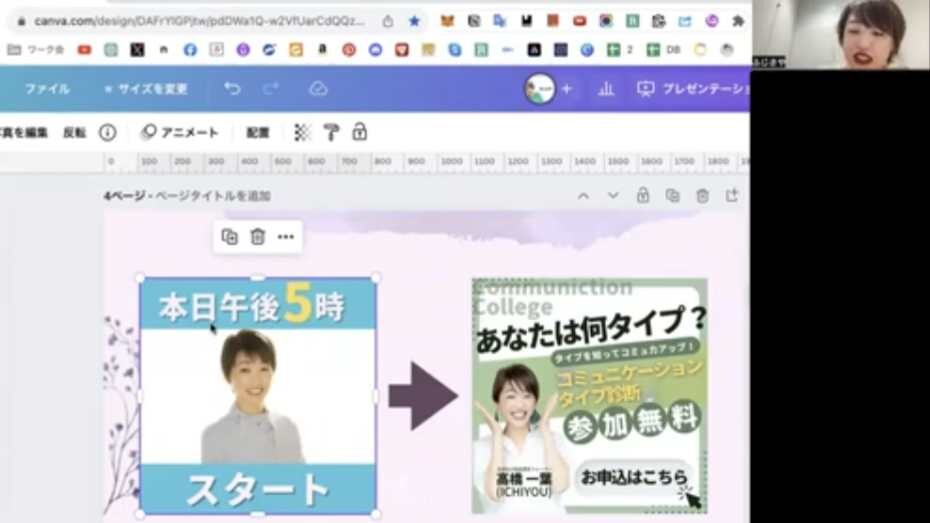Click the undo arrow in Canva header
This screenshot has height=523, width=930.
click(x=232, y=89)
